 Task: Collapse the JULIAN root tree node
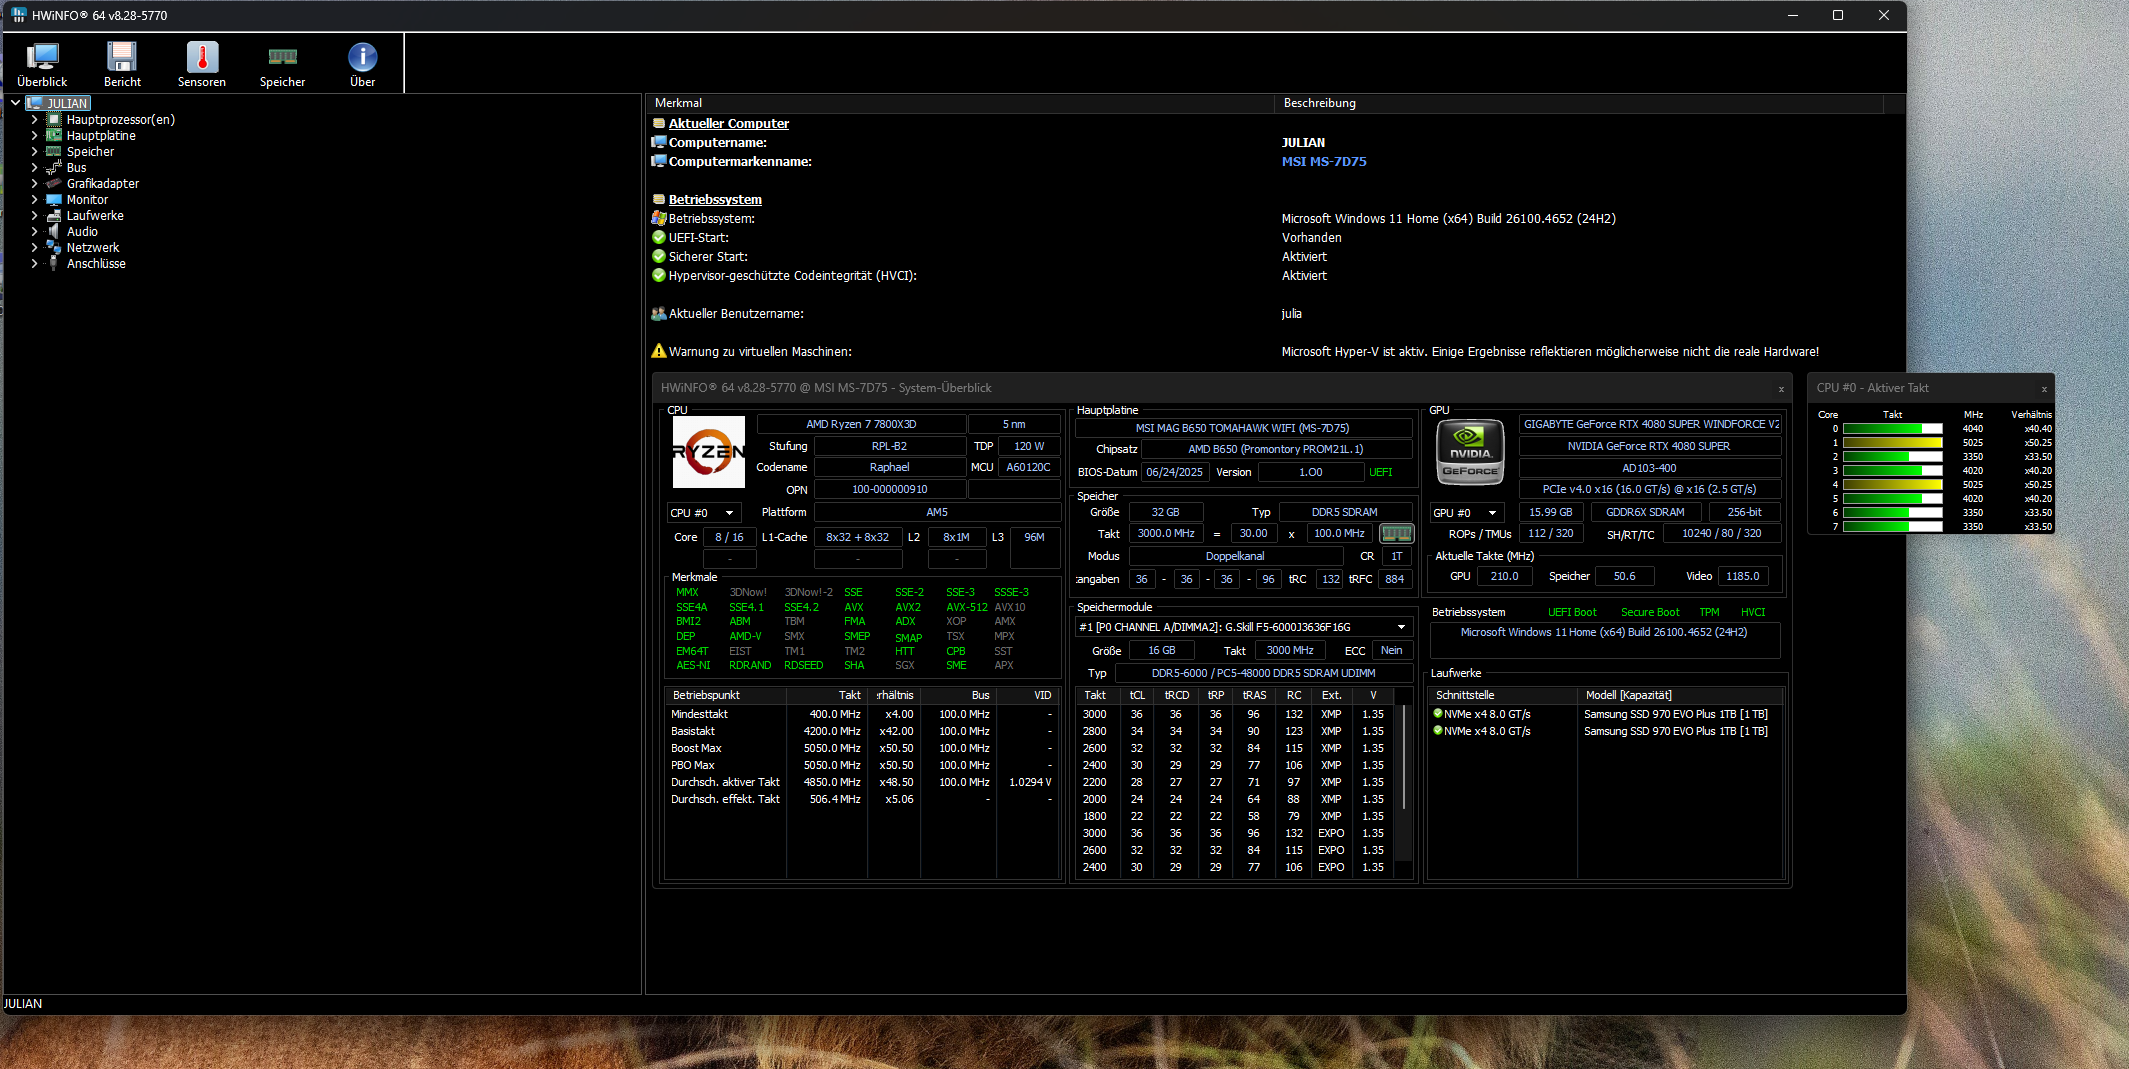pyautogui.click(x=16, y=103)
